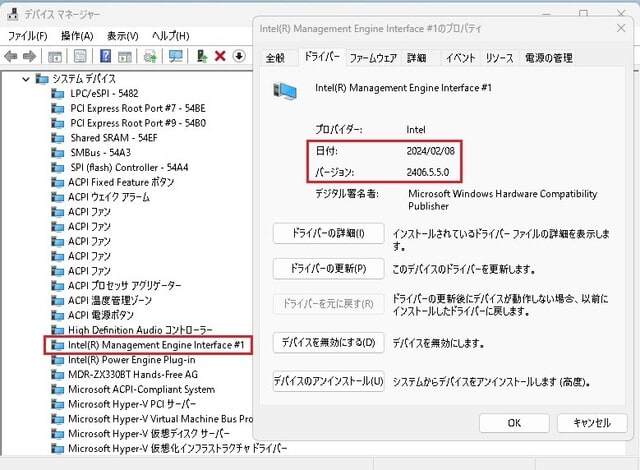Click the driver date 2024/02/08

430,151
